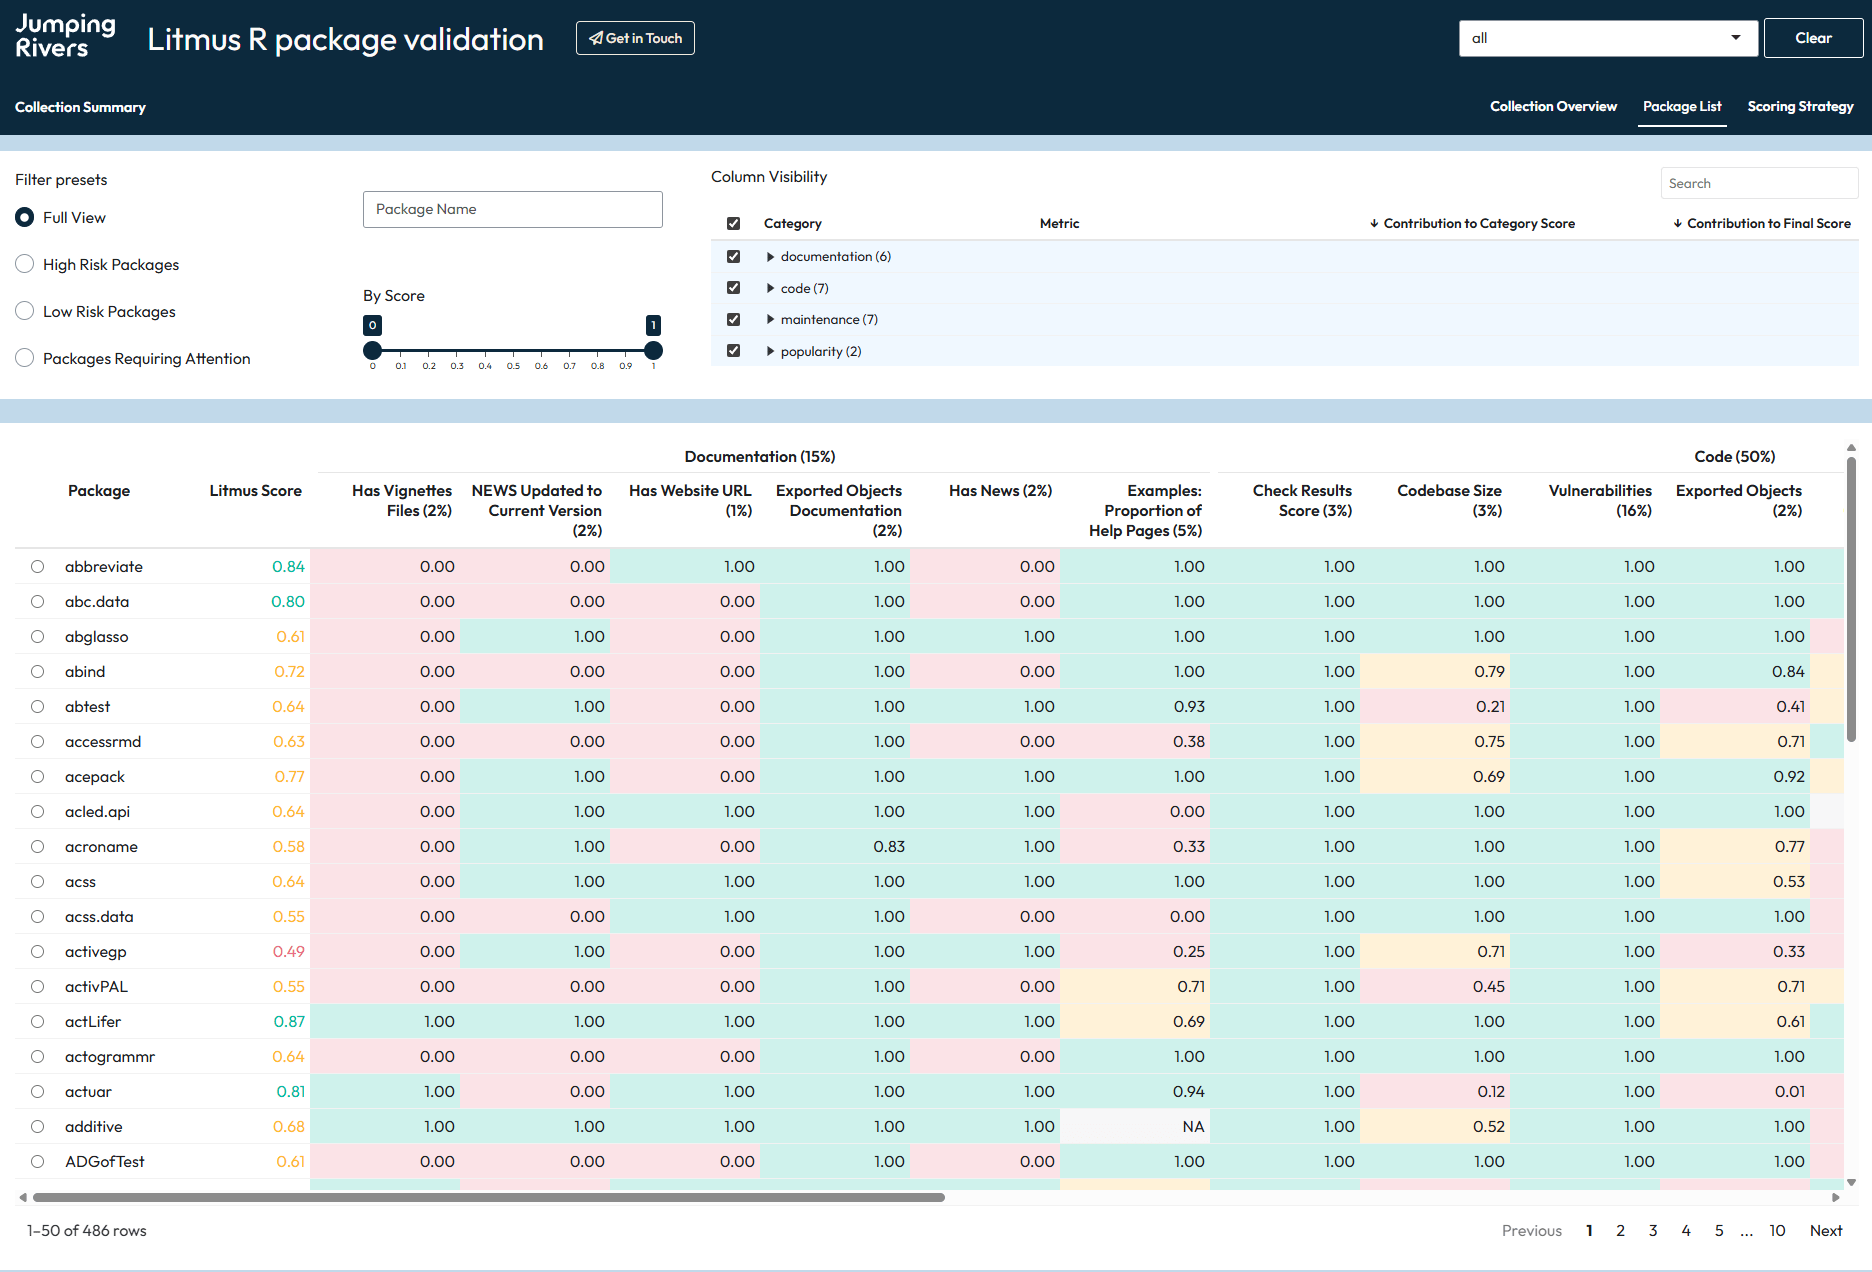Uncheck the documentation category checkbox
The width and height of the screenshot is (1872, 1272).
click(x=733, y=256)
